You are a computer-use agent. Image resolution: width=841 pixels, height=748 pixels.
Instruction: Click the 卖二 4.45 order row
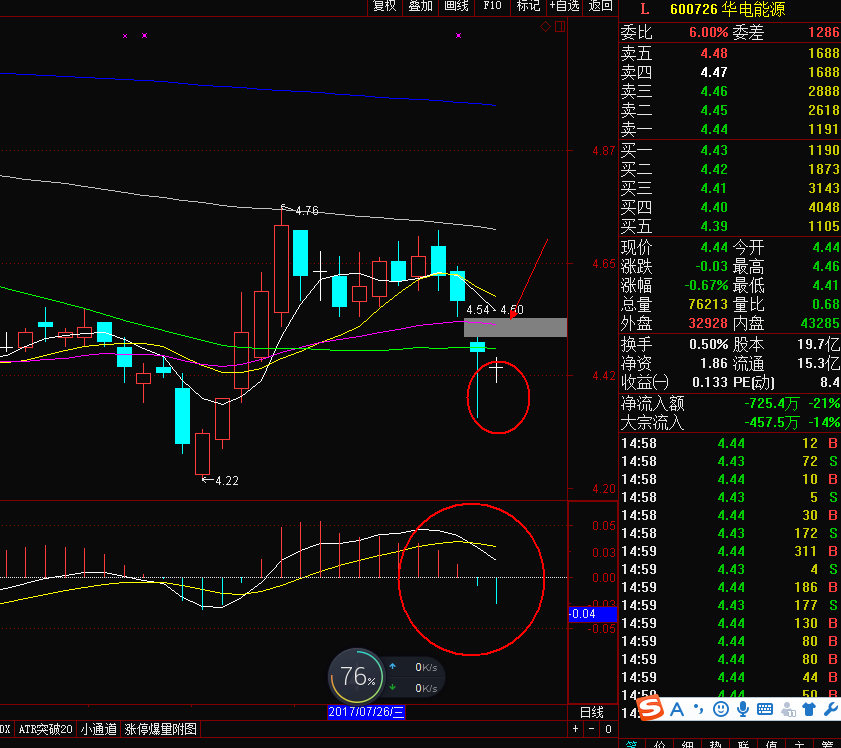[x=729, y=110]
